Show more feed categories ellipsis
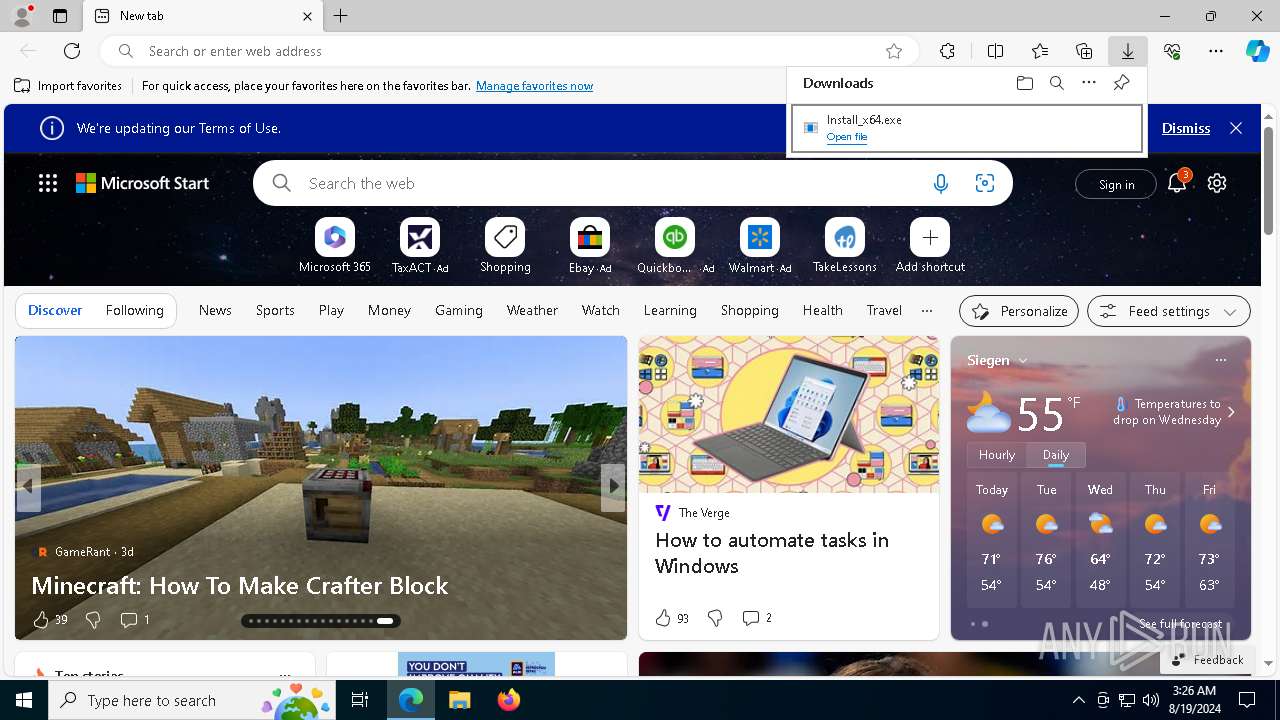 (927, 310)
